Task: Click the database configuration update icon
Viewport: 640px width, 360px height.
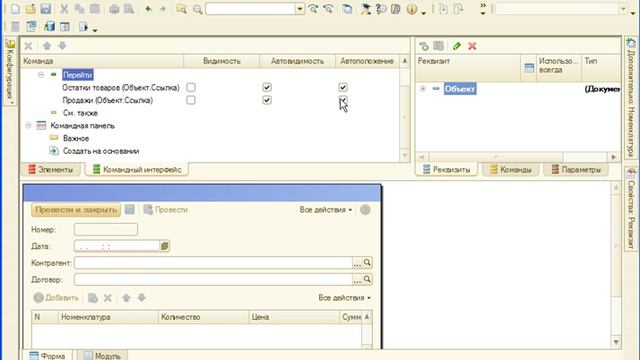Action: (49, 27)
